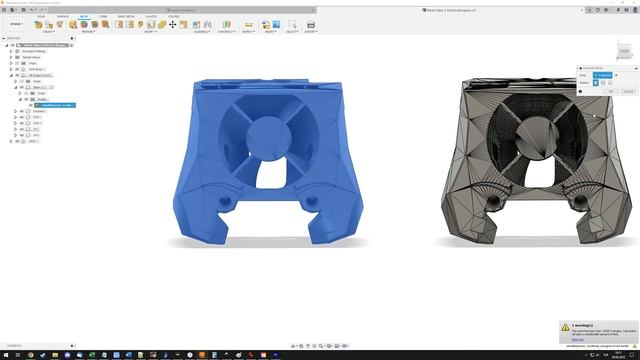Open the CONSTRUCT group dropdown
The height and width of the screenshot is (360, 640).
click(x=226, y=31)
